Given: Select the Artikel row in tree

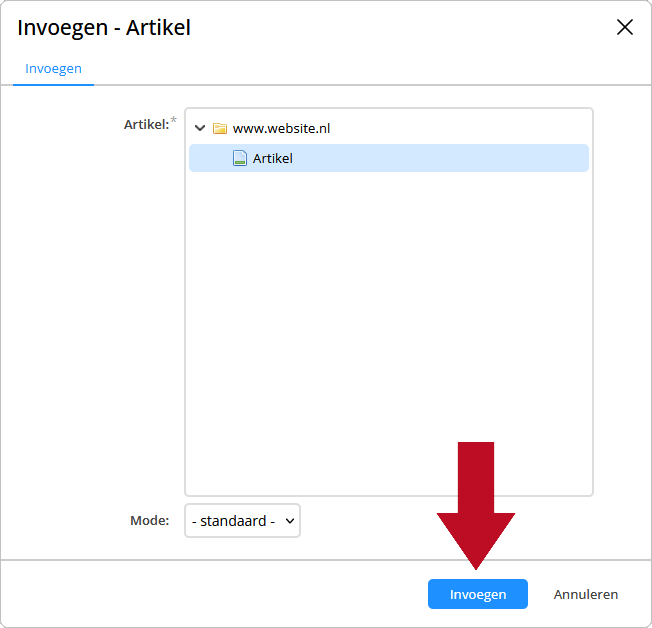Looking at the screenshot, I should click(x=389, y=158).
